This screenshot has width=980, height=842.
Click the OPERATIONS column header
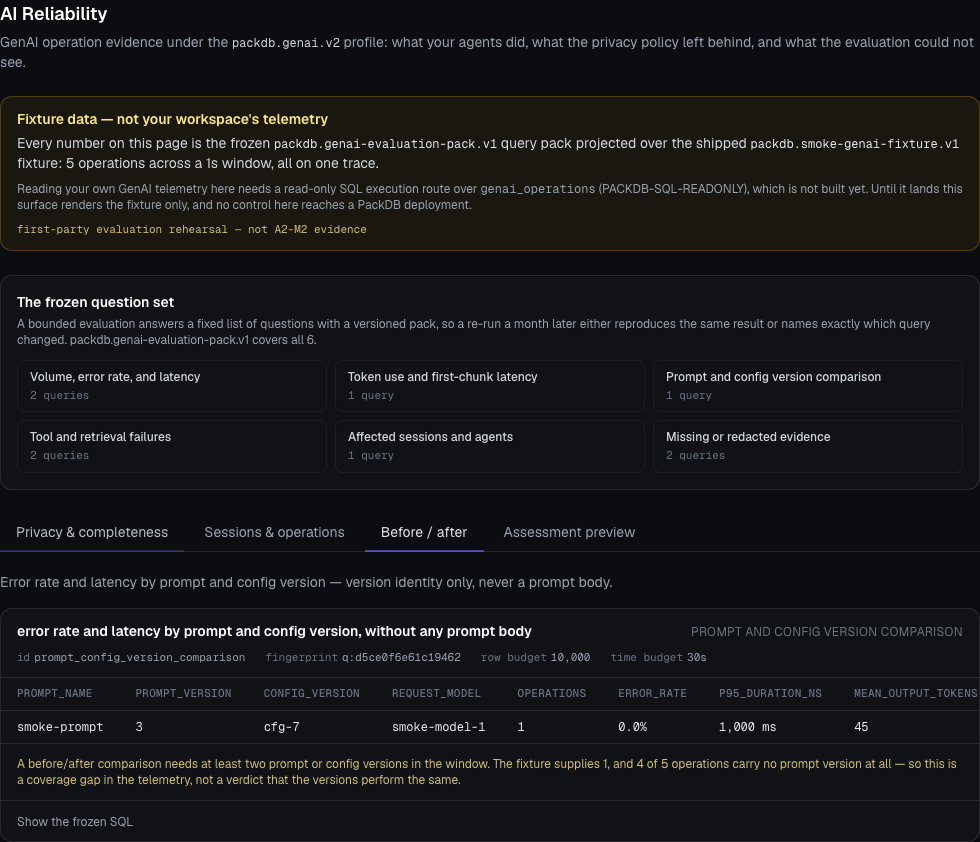[551, 693]
